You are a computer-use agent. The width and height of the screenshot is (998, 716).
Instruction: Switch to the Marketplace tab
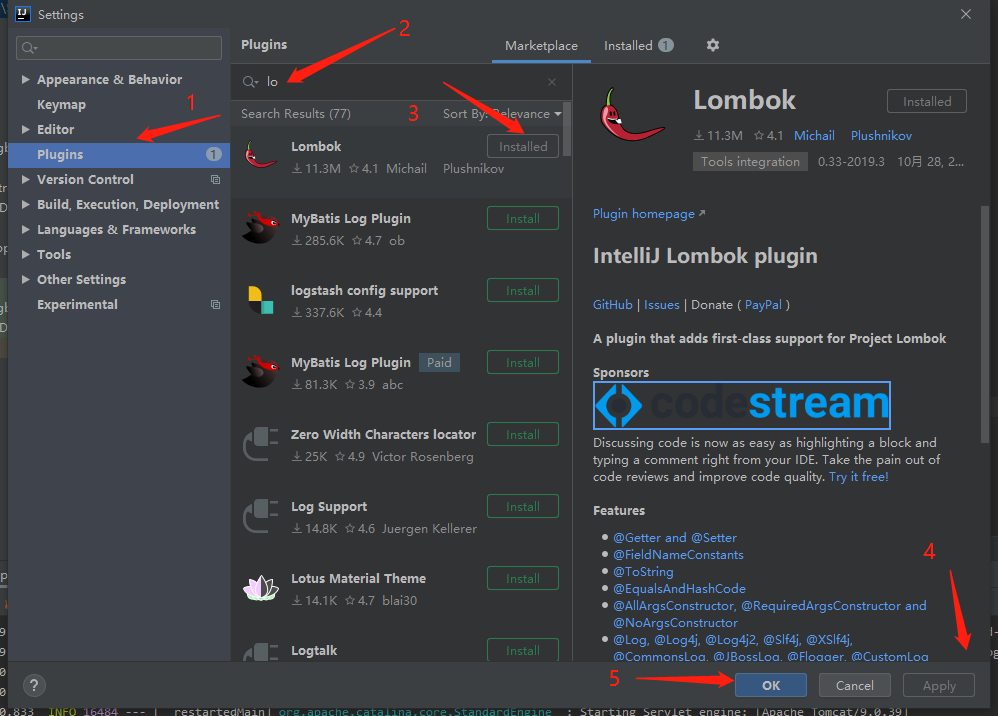[x=541, y=46]
